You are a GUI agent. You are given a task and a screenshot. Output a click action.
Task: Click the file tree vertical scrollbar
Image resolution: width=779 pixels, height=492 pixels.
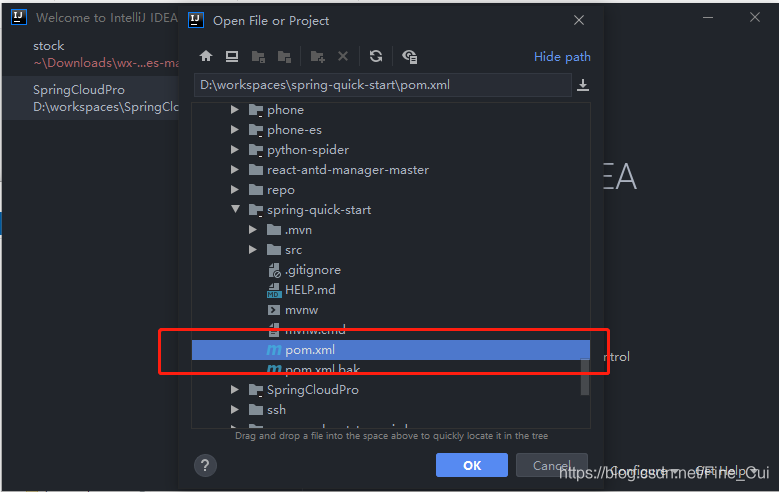coord(585,377)
